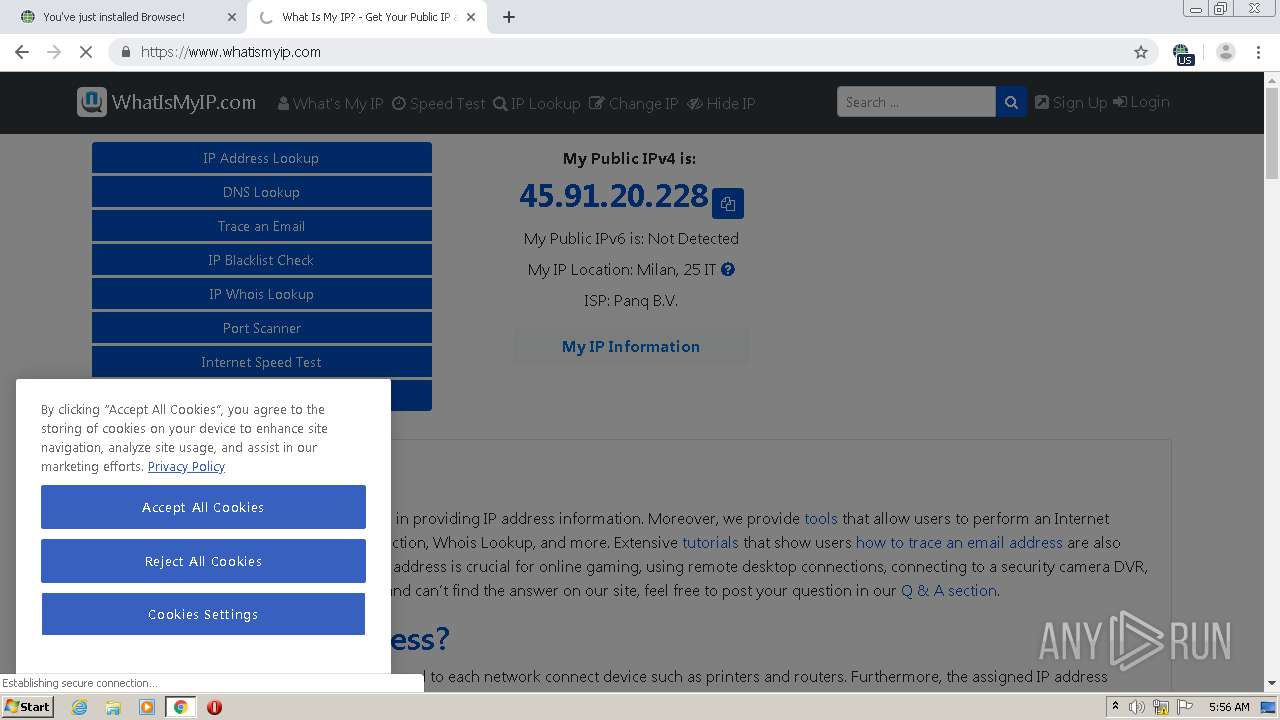Open IP Blacklist Check tool
The image size is (1280, 720).
click(x=262, y=260)
